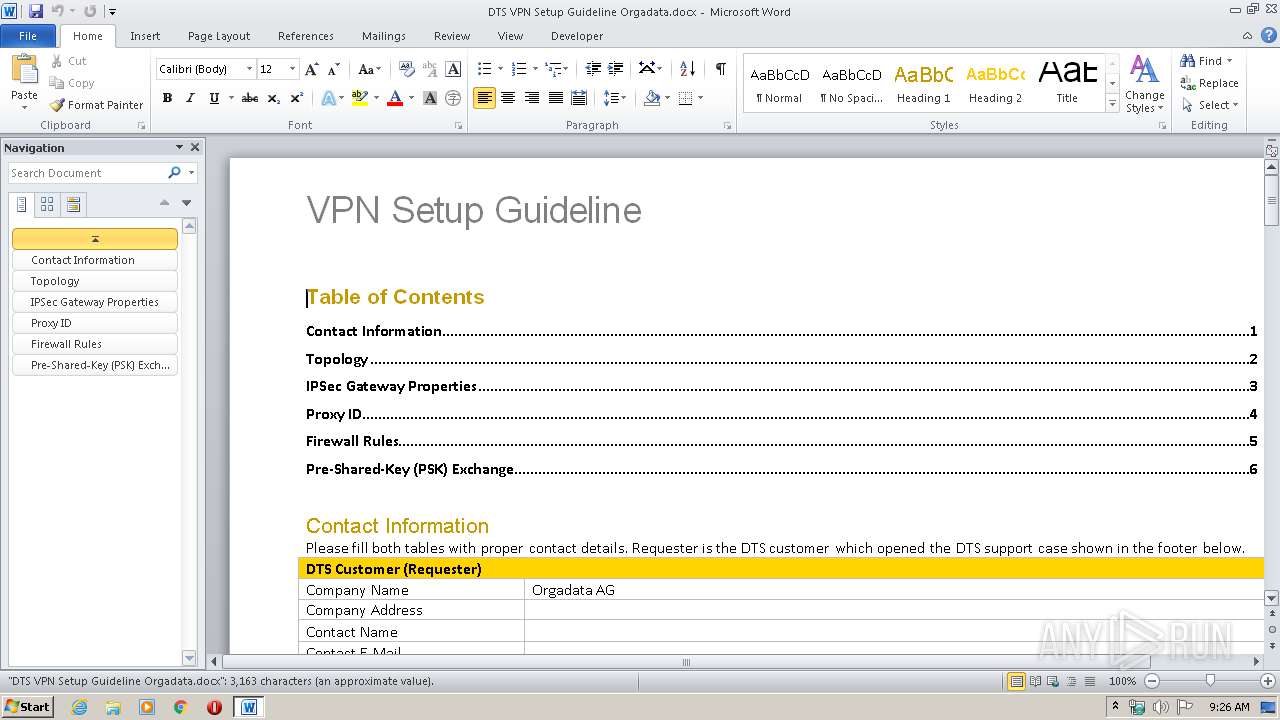Apply the Title style

(x=1067, y=84)
